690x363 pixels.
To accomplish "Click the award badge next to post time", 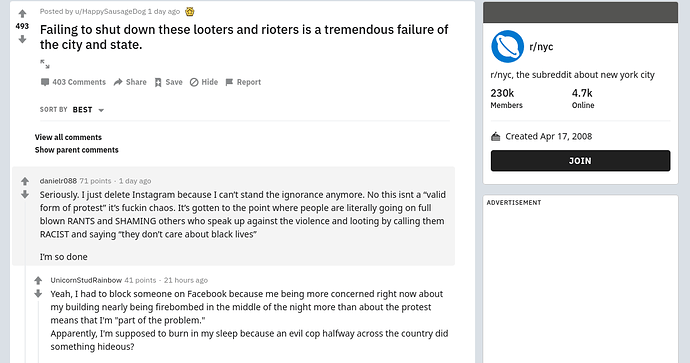I will 190,11.
